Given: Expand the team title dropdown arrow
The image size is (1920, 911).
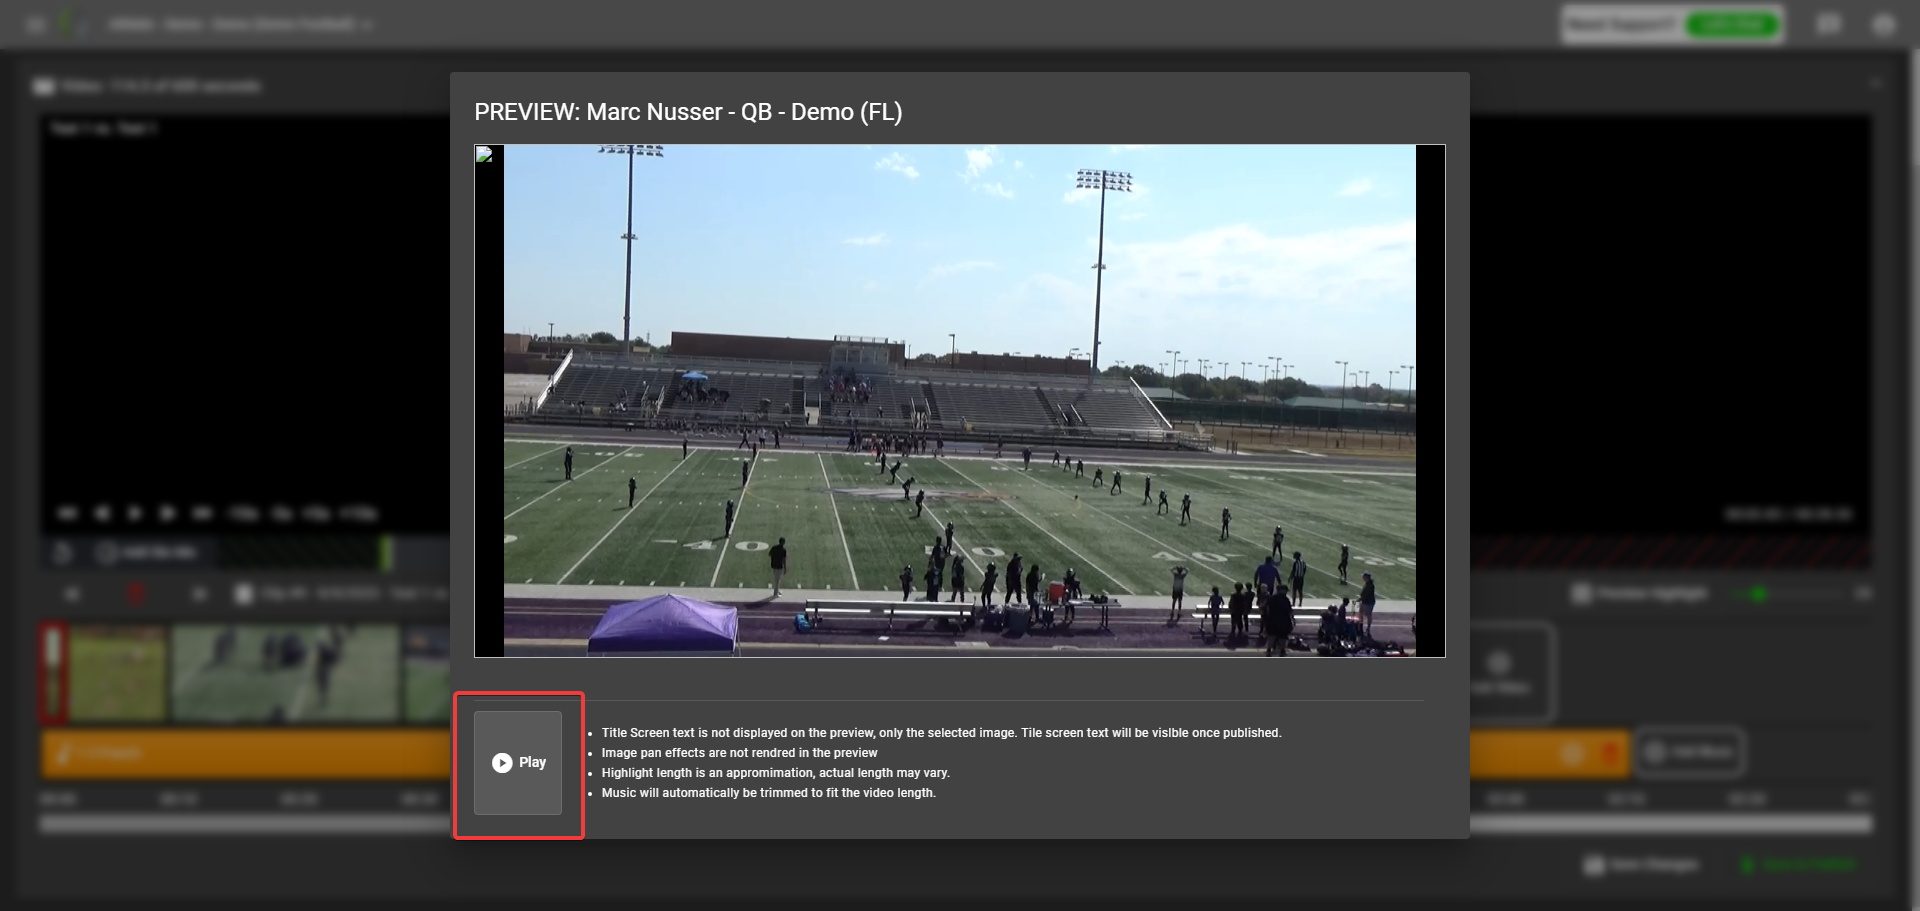Looking at the screenshot, I should coord(367,24).
